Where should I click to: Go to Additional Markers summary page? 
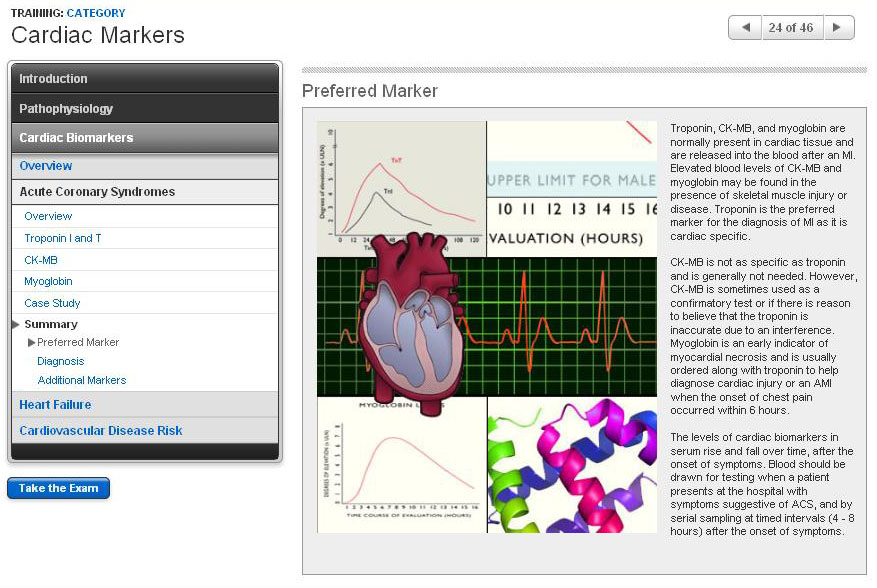(82, 380)
